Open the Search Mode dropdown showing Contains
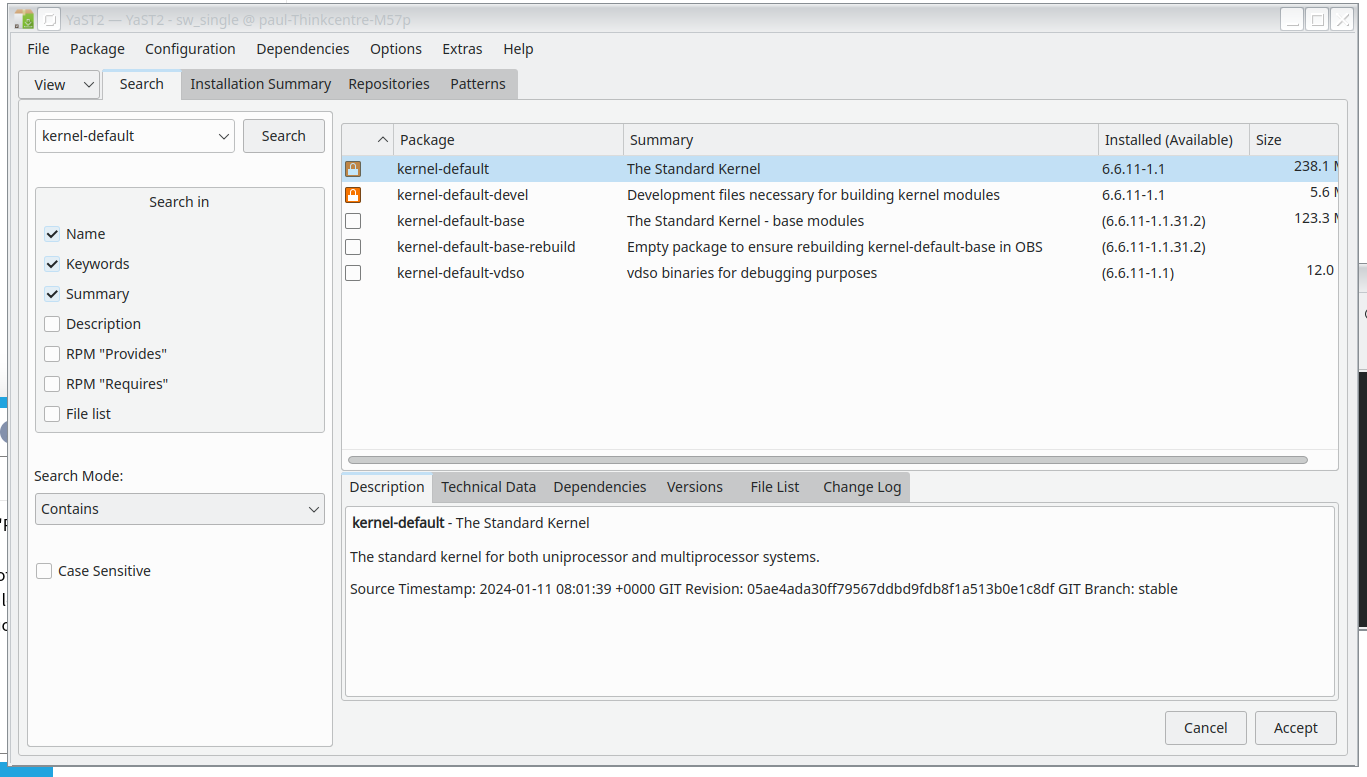 [179, 508]
